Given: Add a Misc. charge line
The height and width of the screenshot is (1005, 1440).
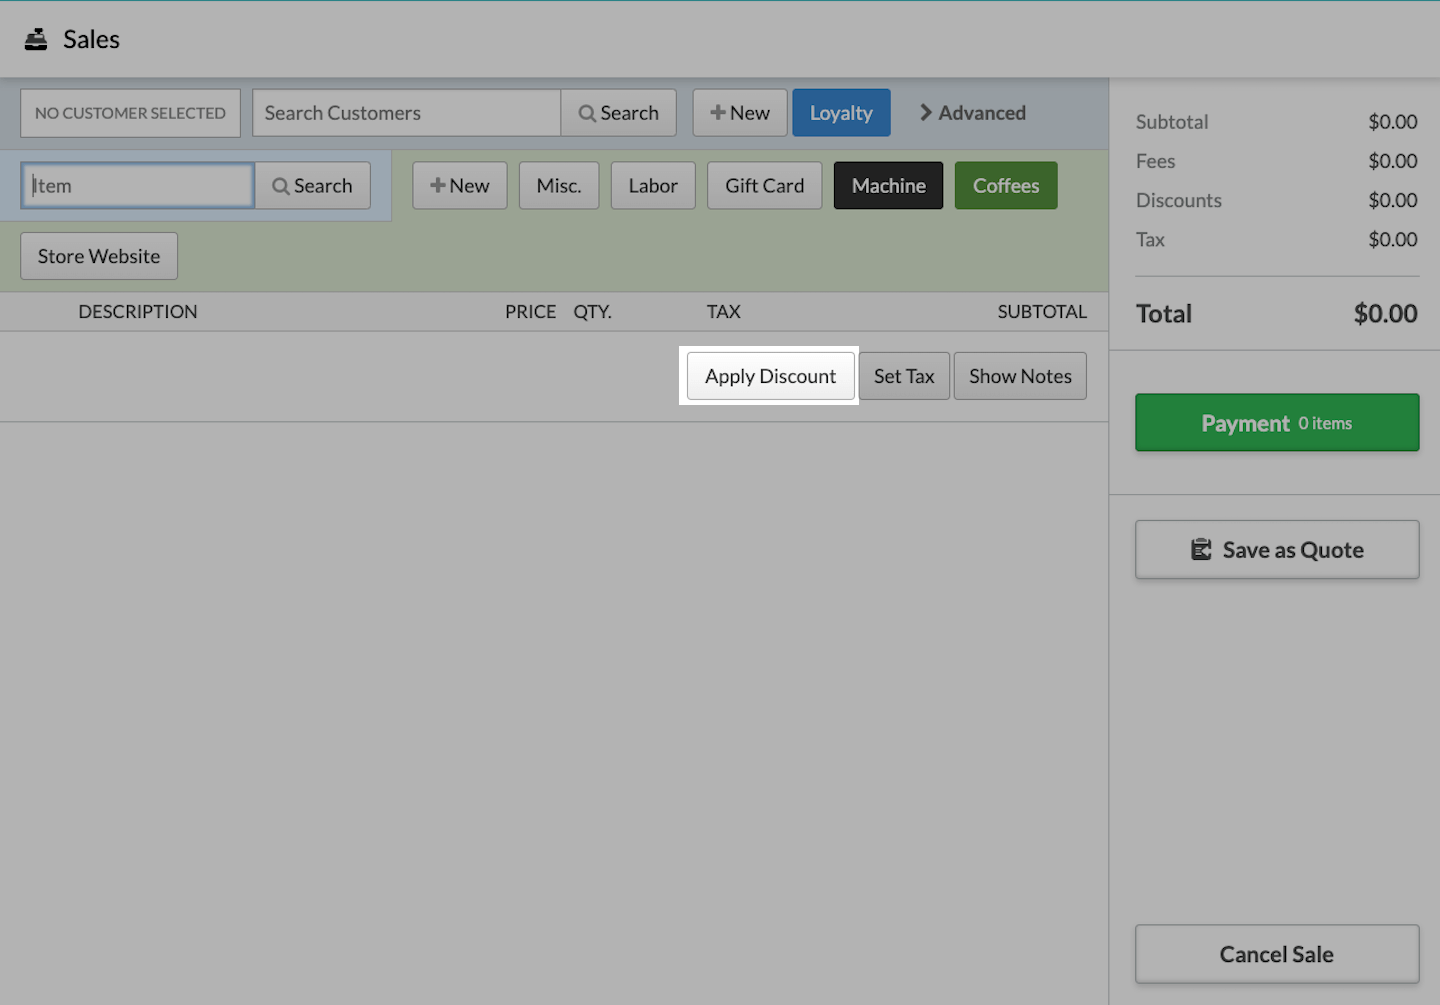Looking at the screenshot, I should 558,186.
